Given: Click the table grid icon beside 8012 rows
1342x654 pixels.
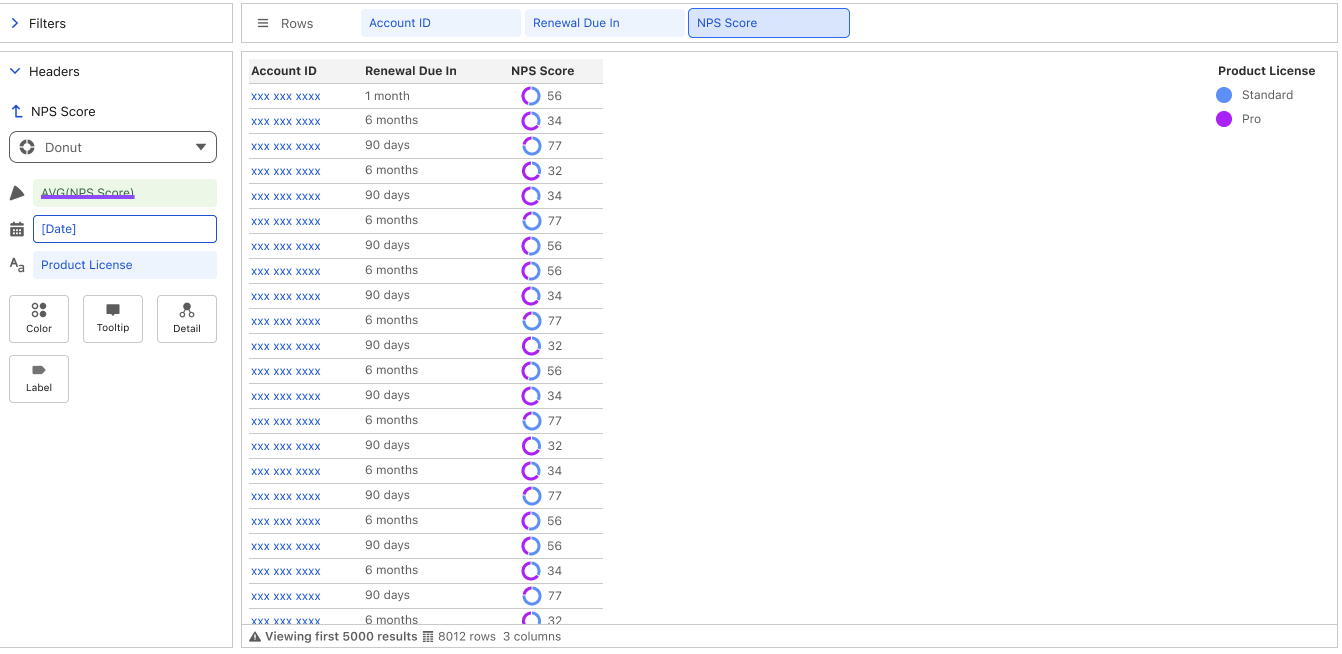Looking at the screenshot, I should pyautogui.click(x=428, y=636).
